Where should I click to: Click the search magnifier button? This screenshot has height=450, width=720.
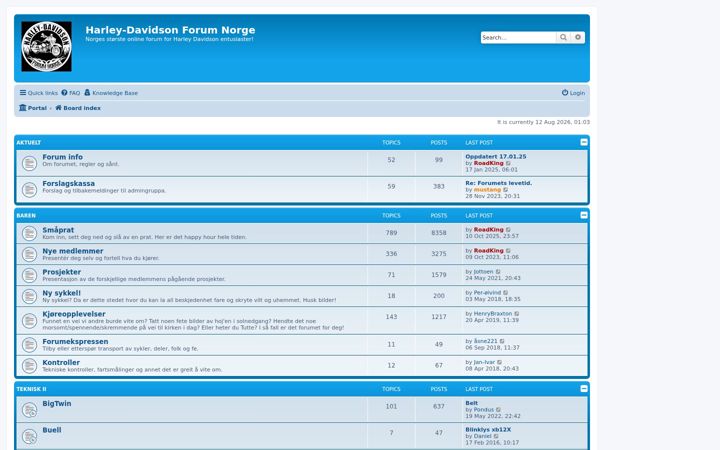pyautogui.click(x=563, y=37)
